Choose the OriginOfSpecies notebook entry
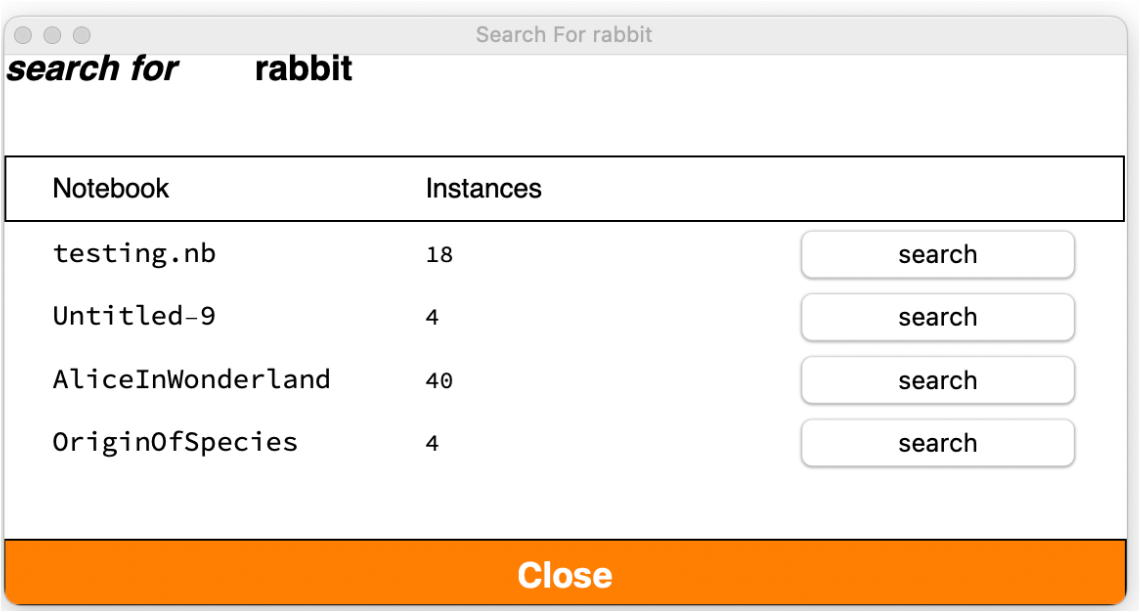 tap(175, 442)
